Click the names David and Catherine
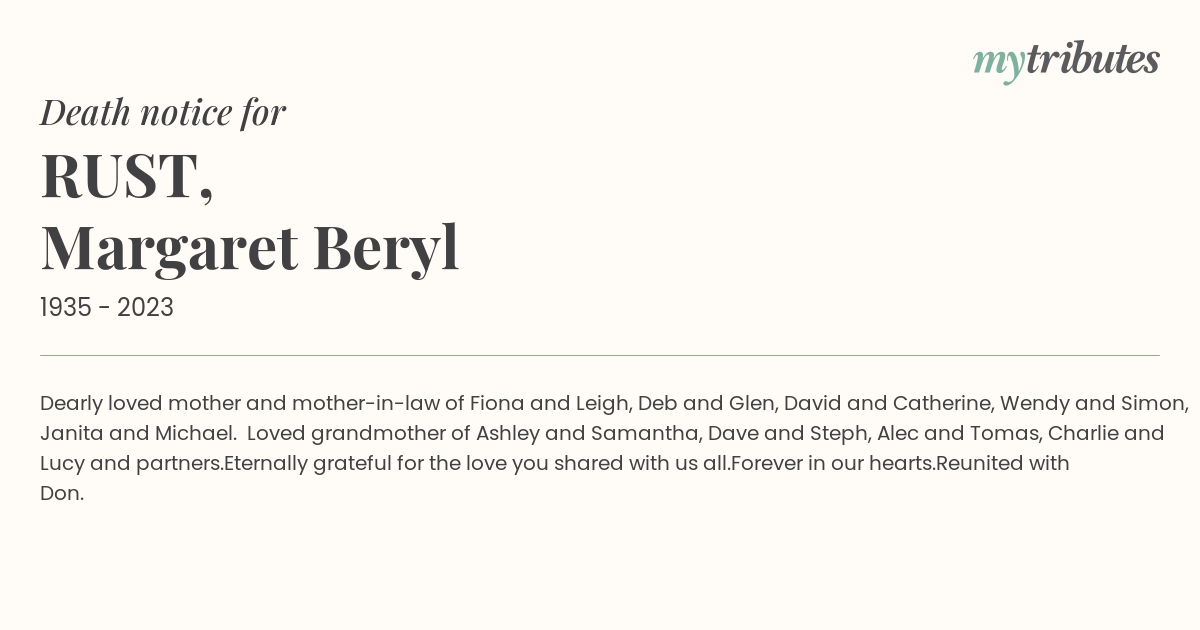1200x630 pixels. click(x=888, y=404)
